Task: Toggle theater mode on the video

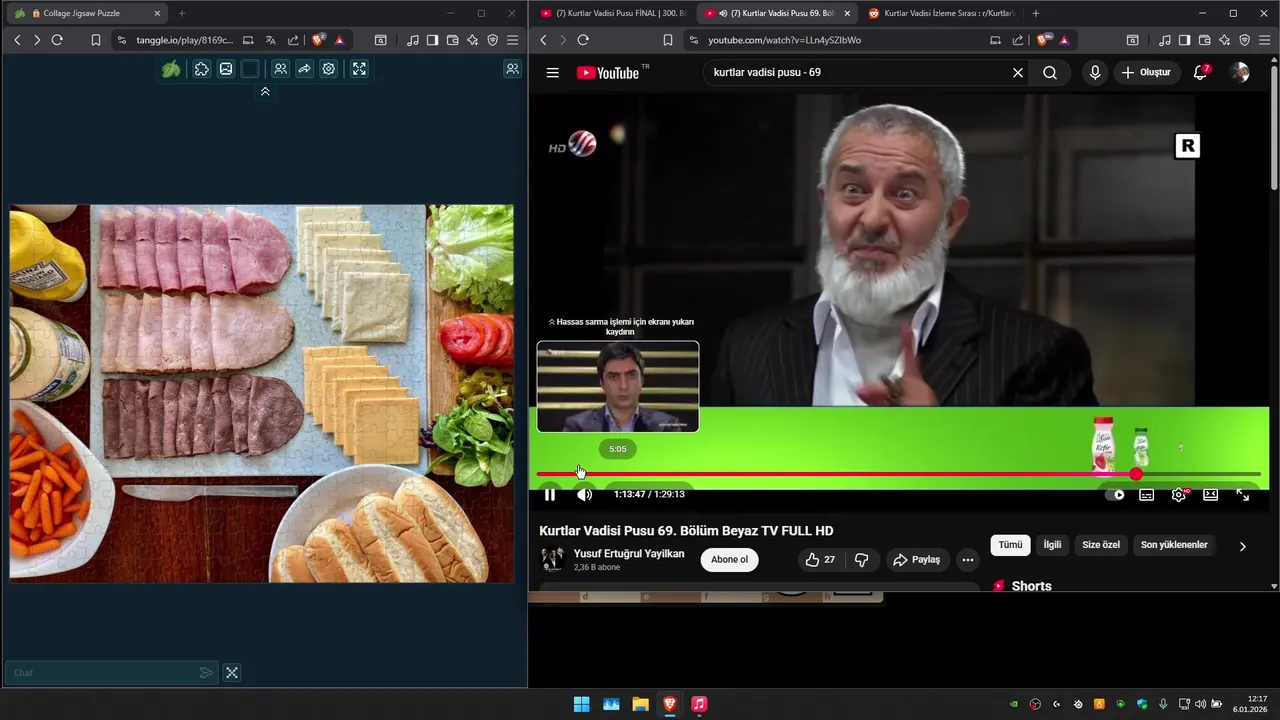Action: pos(1210,494)
